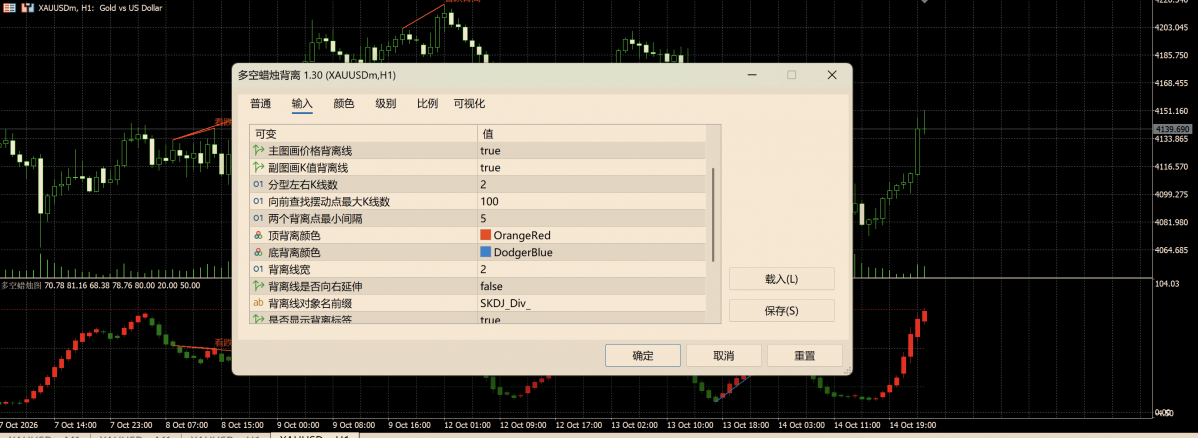This screenshot has height=438, width=1198.
Task: Switch to the 输入 tab
Action: click(303, 104)
